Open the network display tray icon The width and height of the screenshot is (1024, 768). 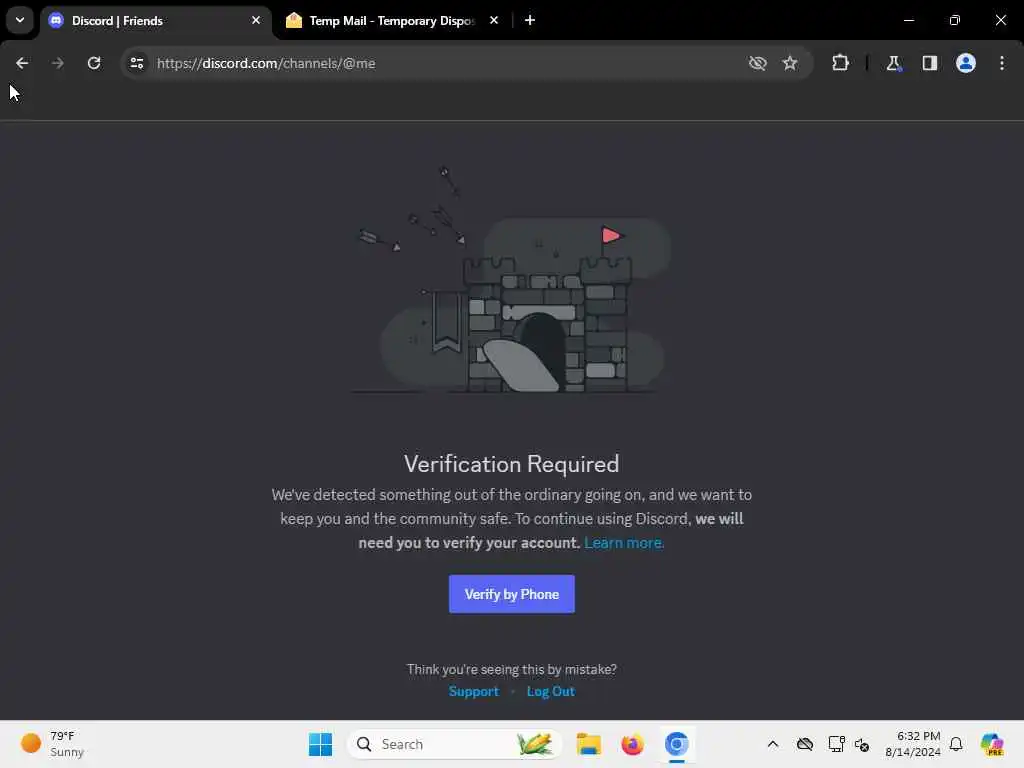coord(836,744)
